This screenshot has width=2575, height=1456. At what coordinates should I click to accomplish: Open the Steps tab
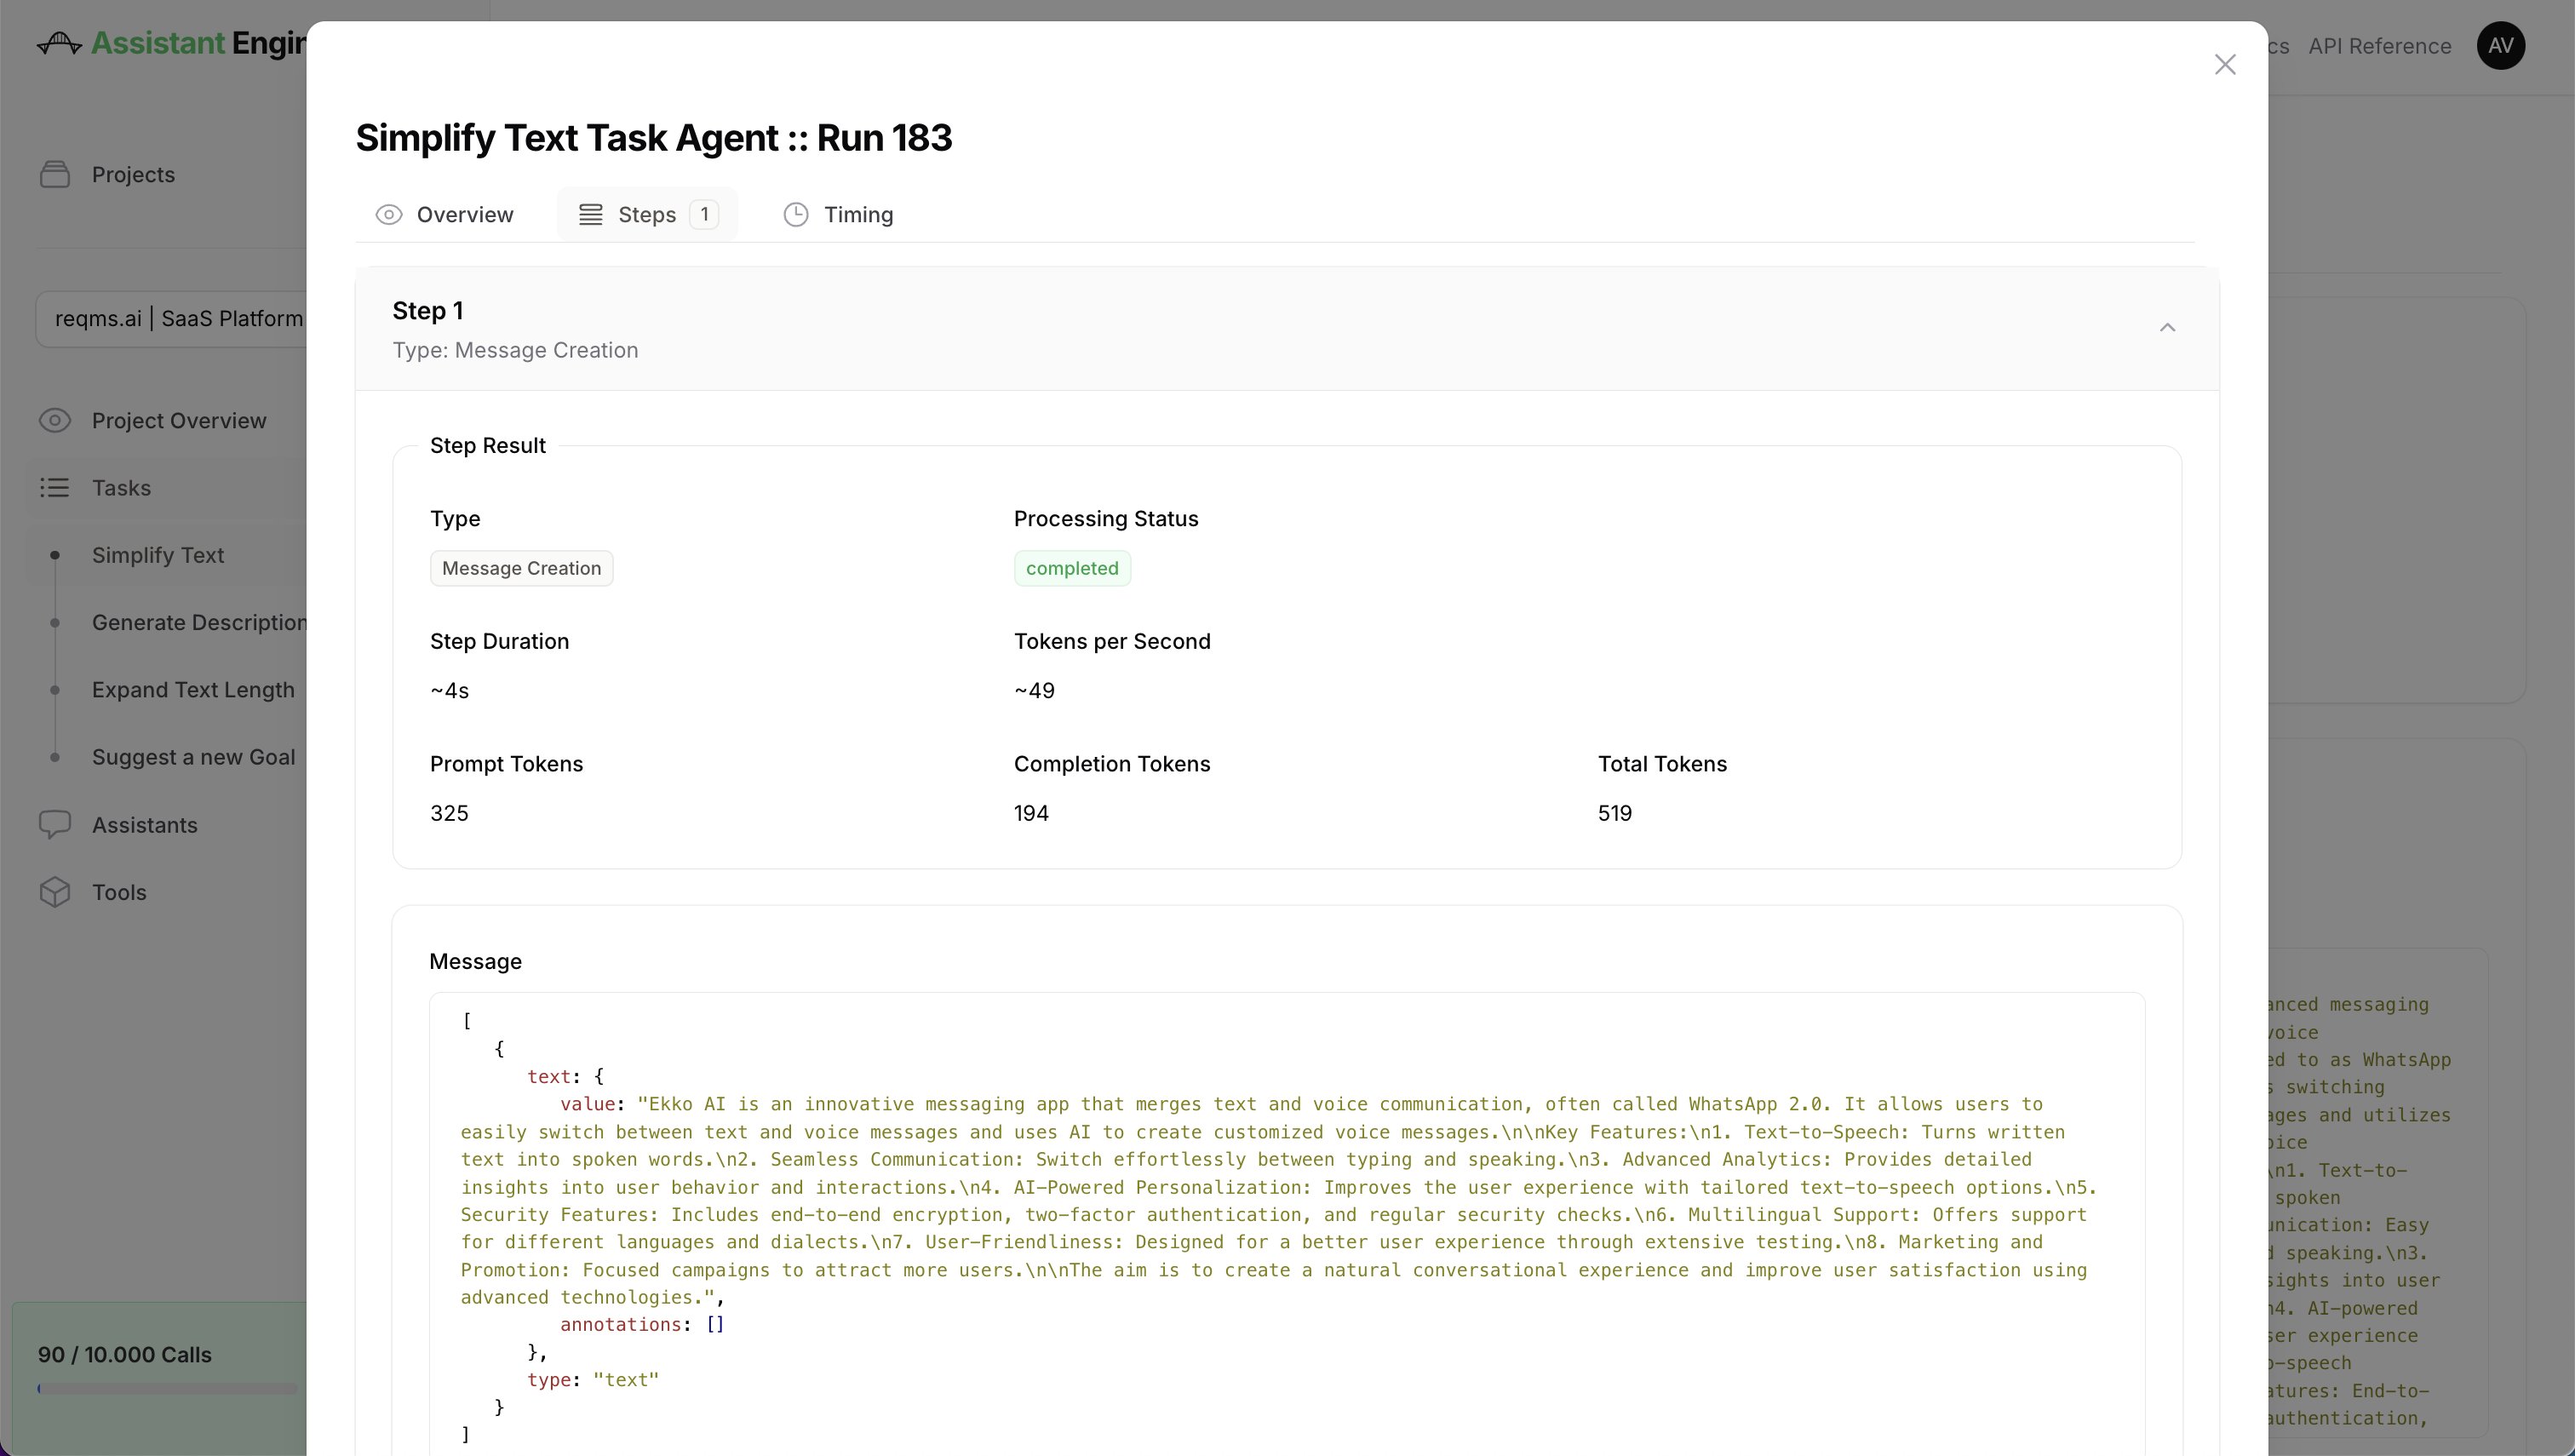tap(647, 214)
